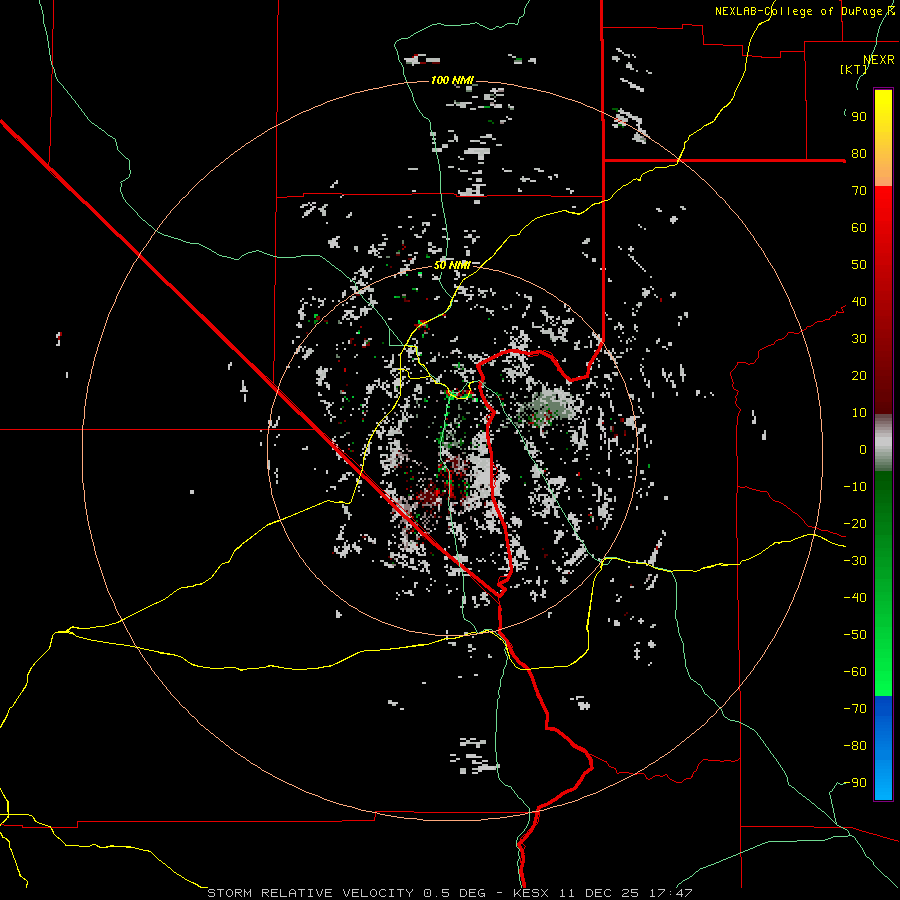Click the [KT] units label
This screenshot has height=900, width=900.
coord(853,69)
